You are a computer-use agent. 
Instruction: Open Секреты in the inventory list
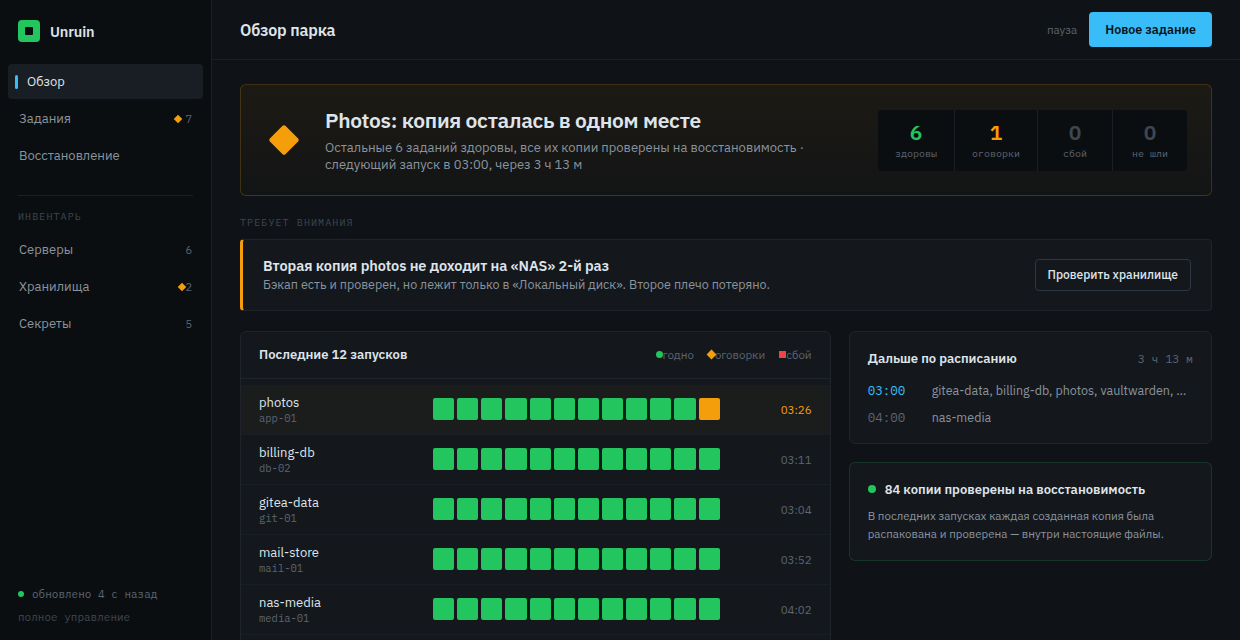point(105,324)
